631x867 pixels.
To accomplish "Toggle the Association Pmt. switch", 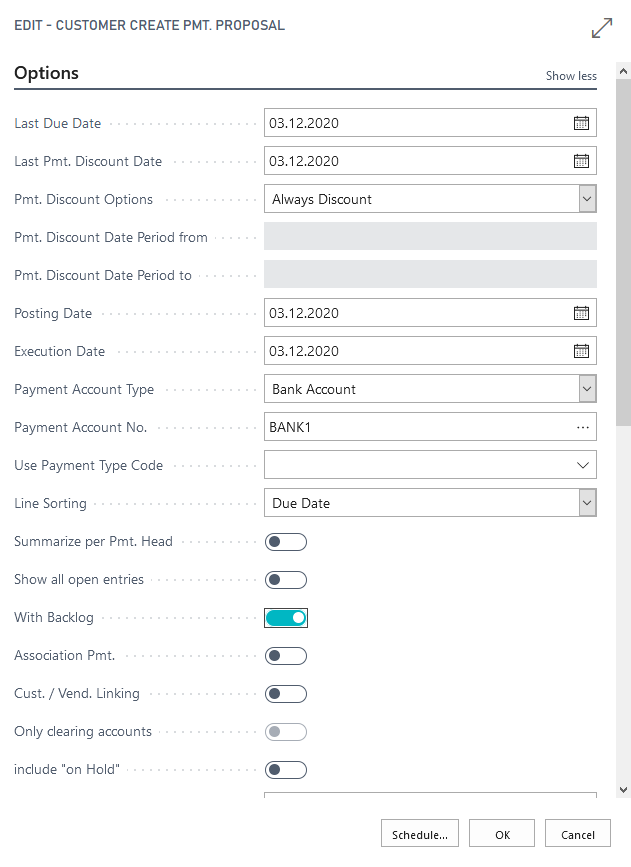I will [285, 656].
